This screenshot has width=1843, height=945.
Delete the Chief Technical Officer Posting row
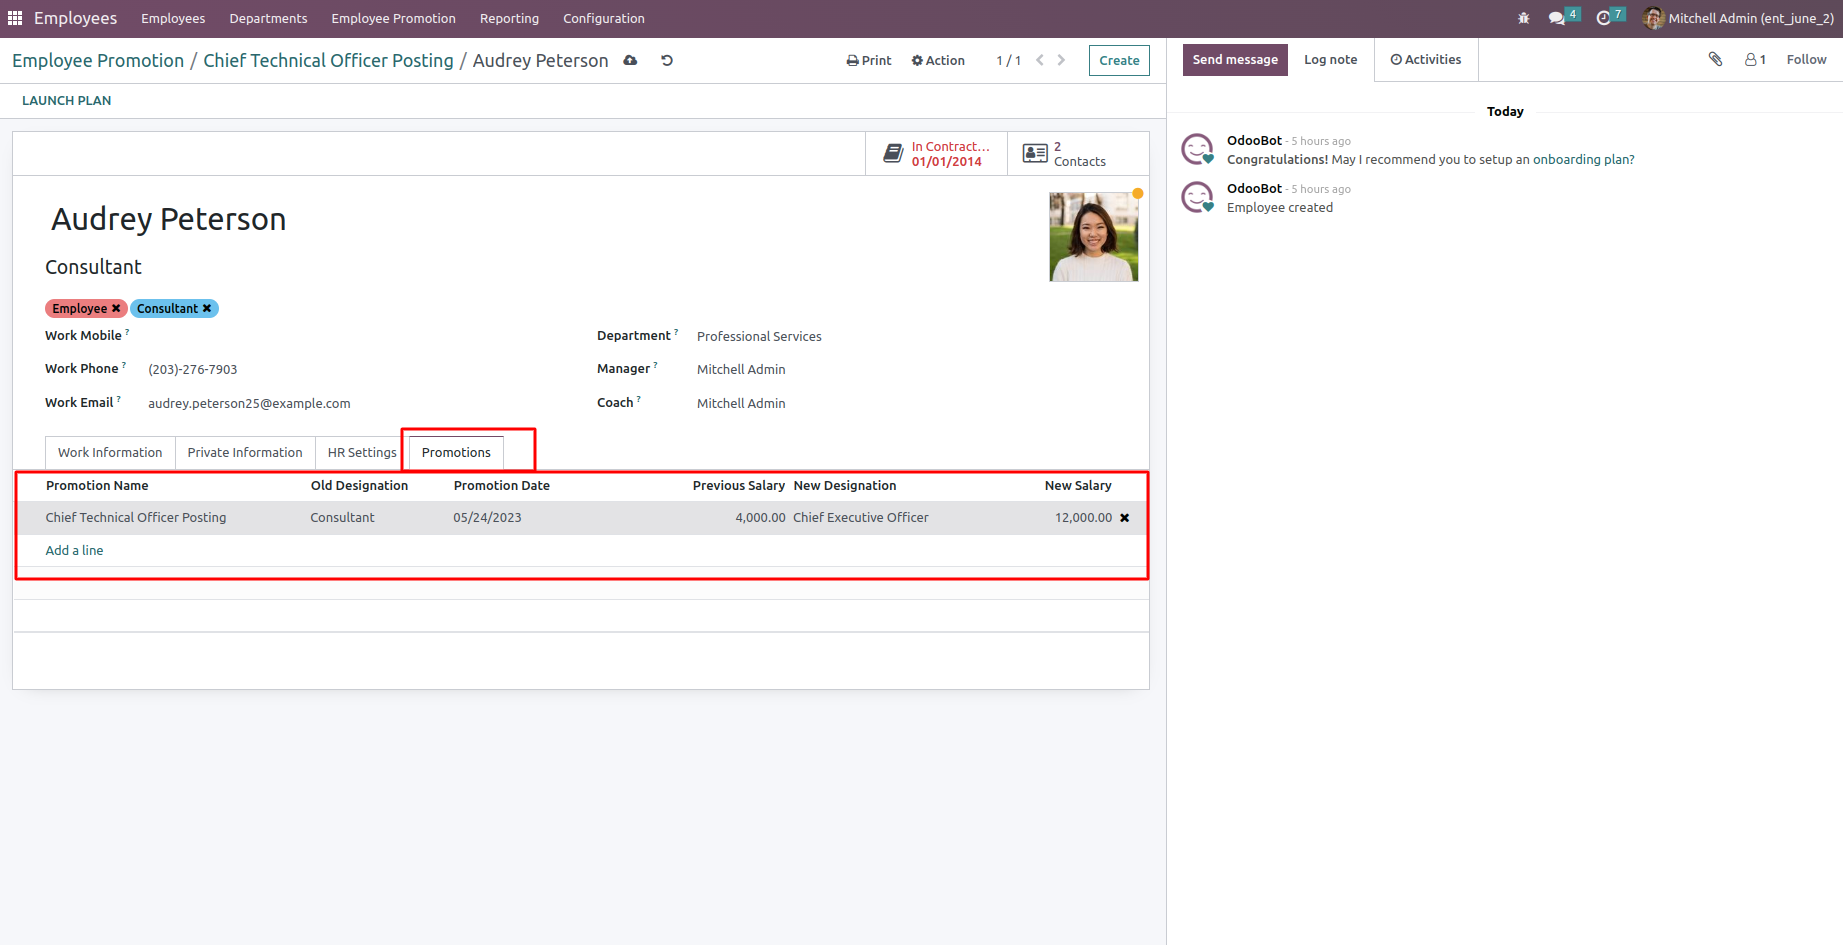pyautogui.click(x=1125, y=518)
